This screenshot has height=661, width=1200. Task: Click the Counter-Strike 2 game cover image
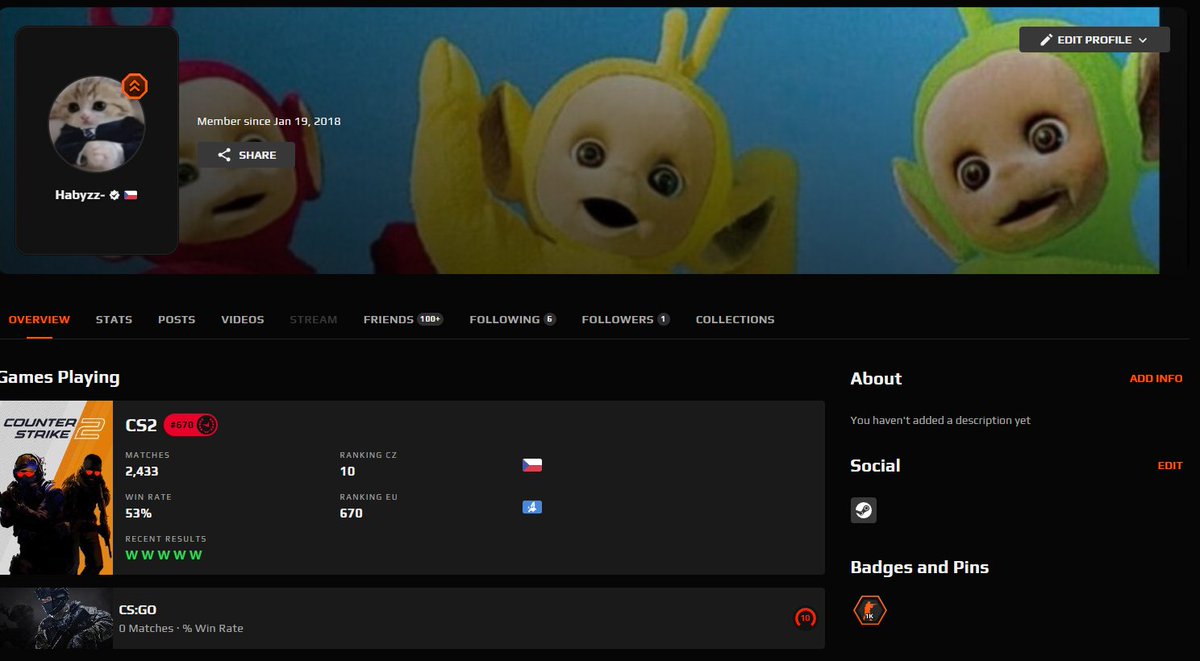pyautogui.click(x=56, y=488)
